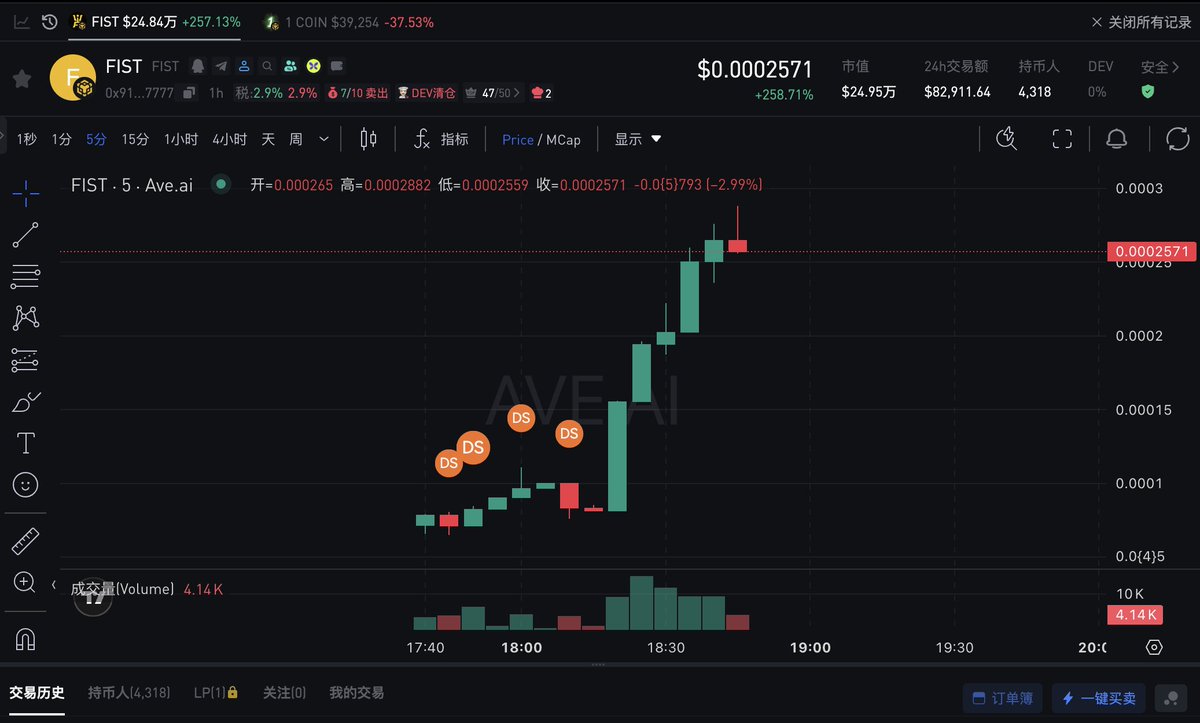Screen dimensions: 1200x723
Task: Open the alert bell icon
Action: pos(1118,139)
